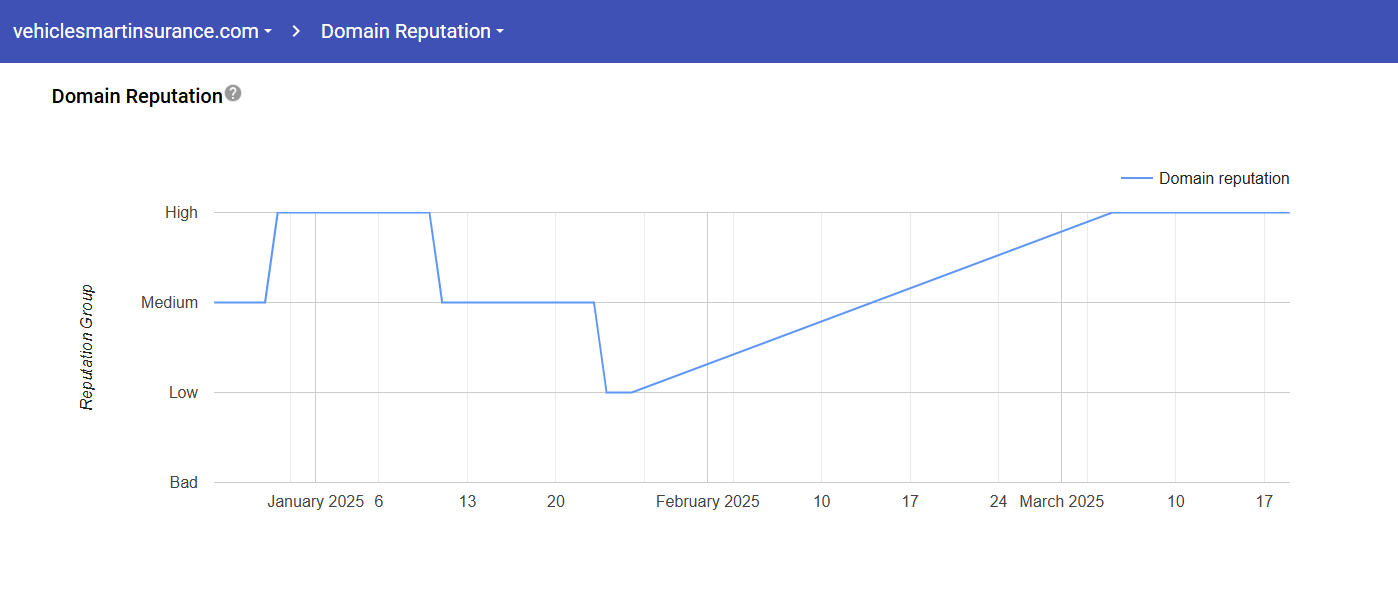The height and width of the screenshot is (609, 1398).
Task: Click the 20 date tick in January
Action: point(556,502)
